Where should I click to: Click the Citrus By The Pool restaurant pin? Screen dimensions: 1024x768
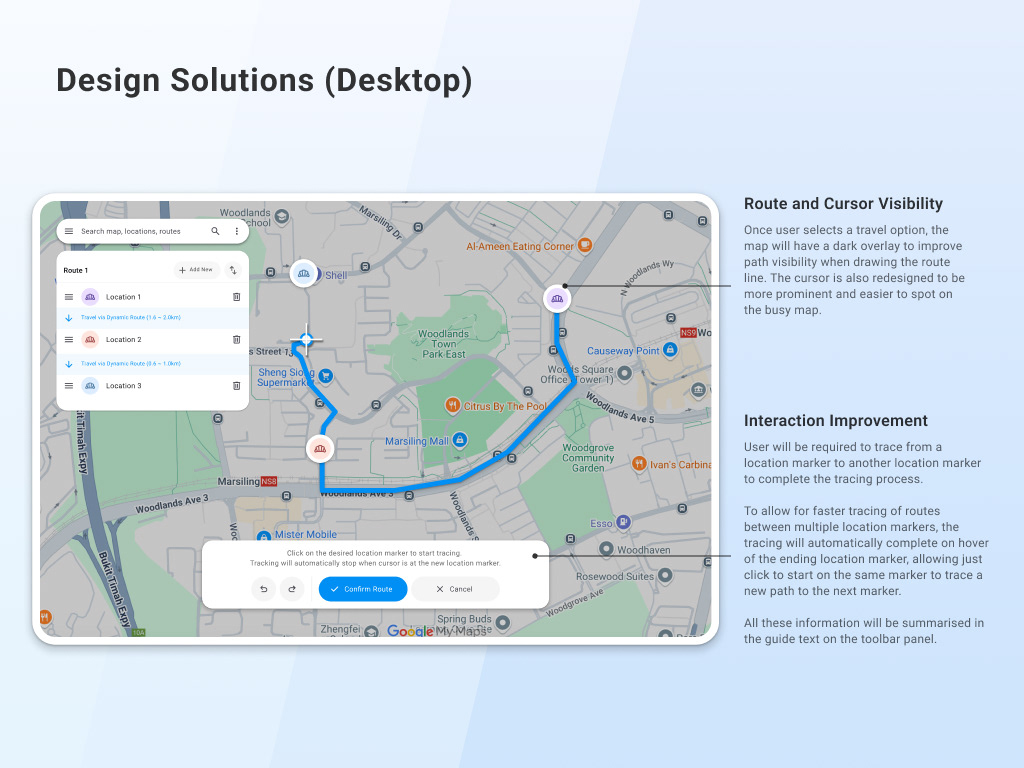pyautogui.click(x=452, y=405)
